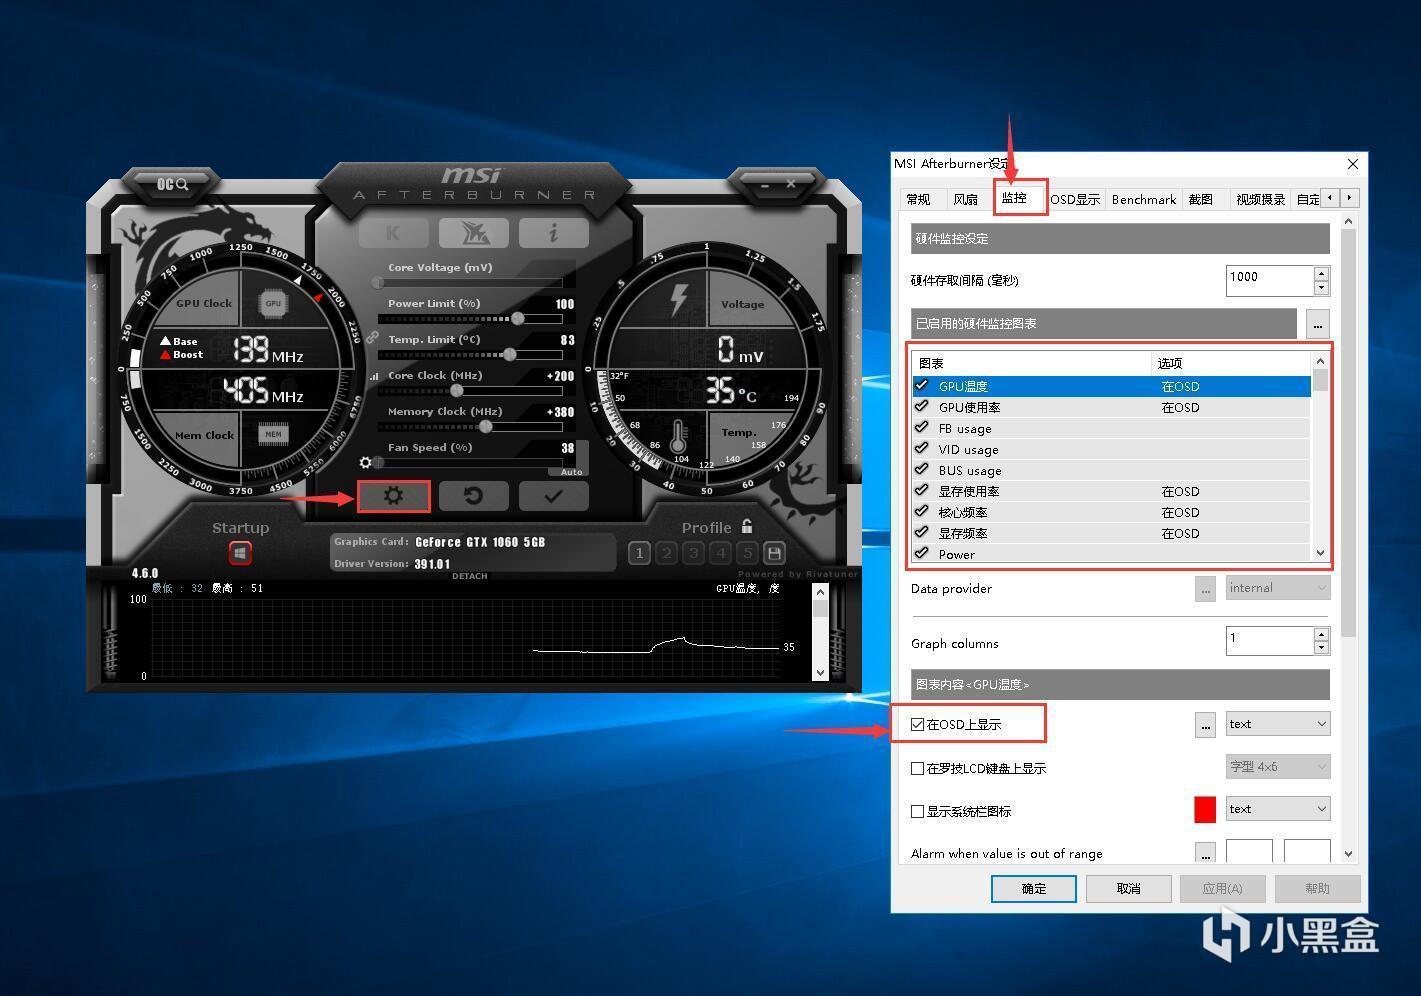Toggle 显存使用率 graph checkmark
Viewport: 1421px width, 996px height.
922,490
